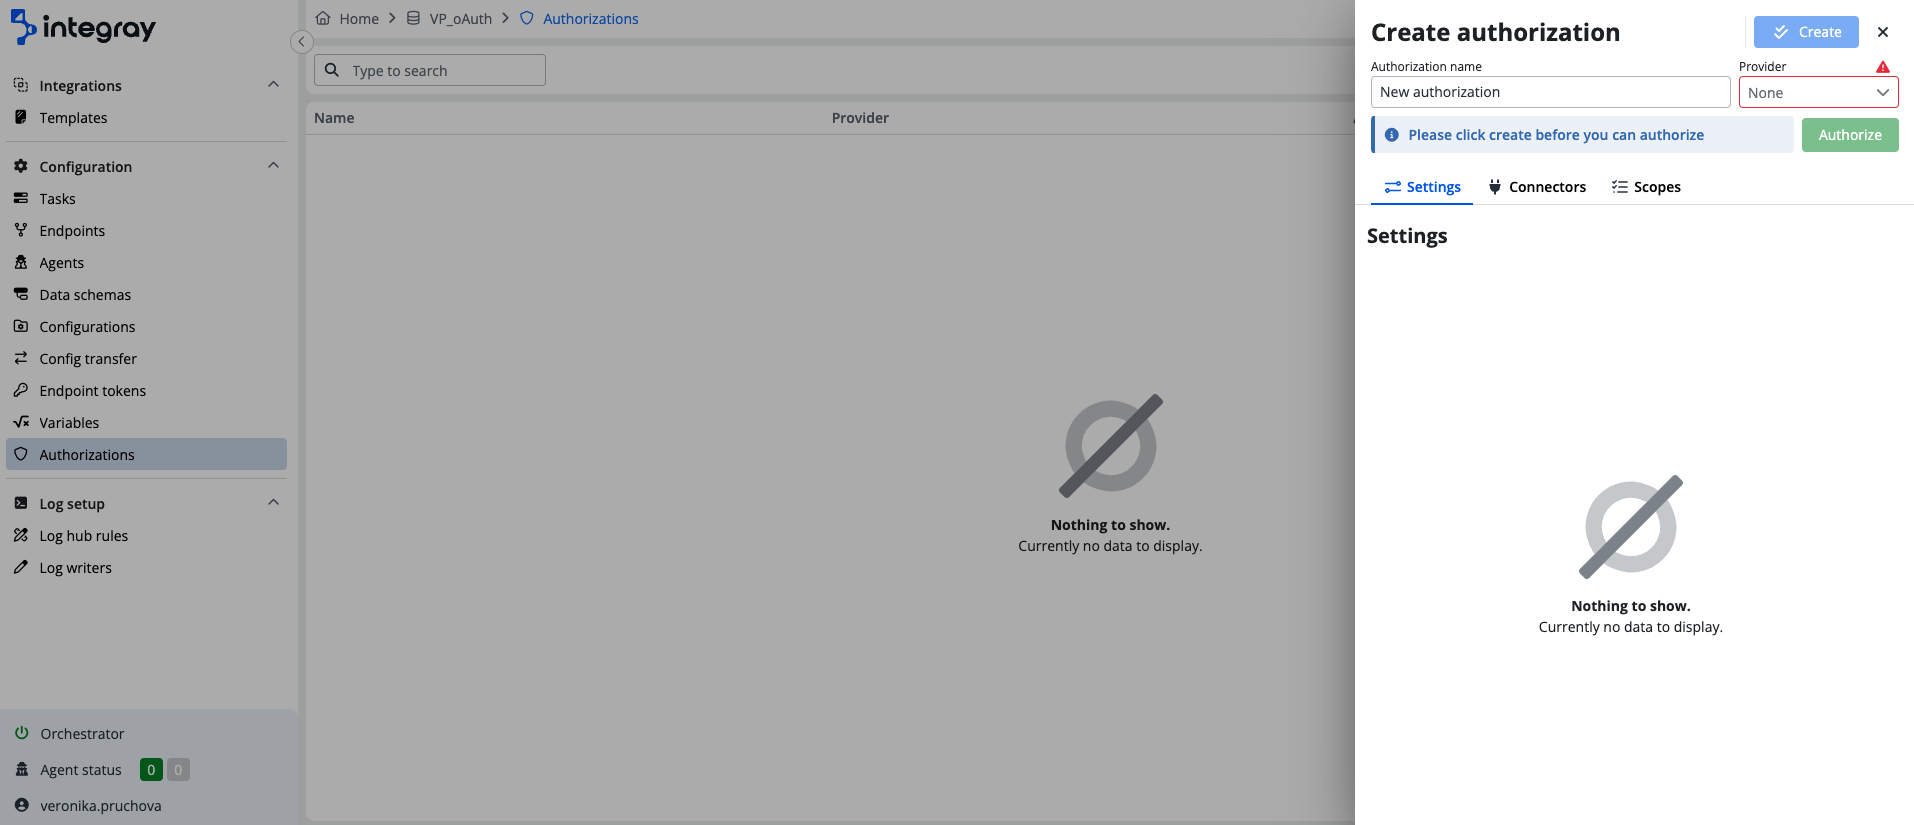The image size is (1914, 825).
Task: Open the Provider dropdown
Action: point(1817,92)
